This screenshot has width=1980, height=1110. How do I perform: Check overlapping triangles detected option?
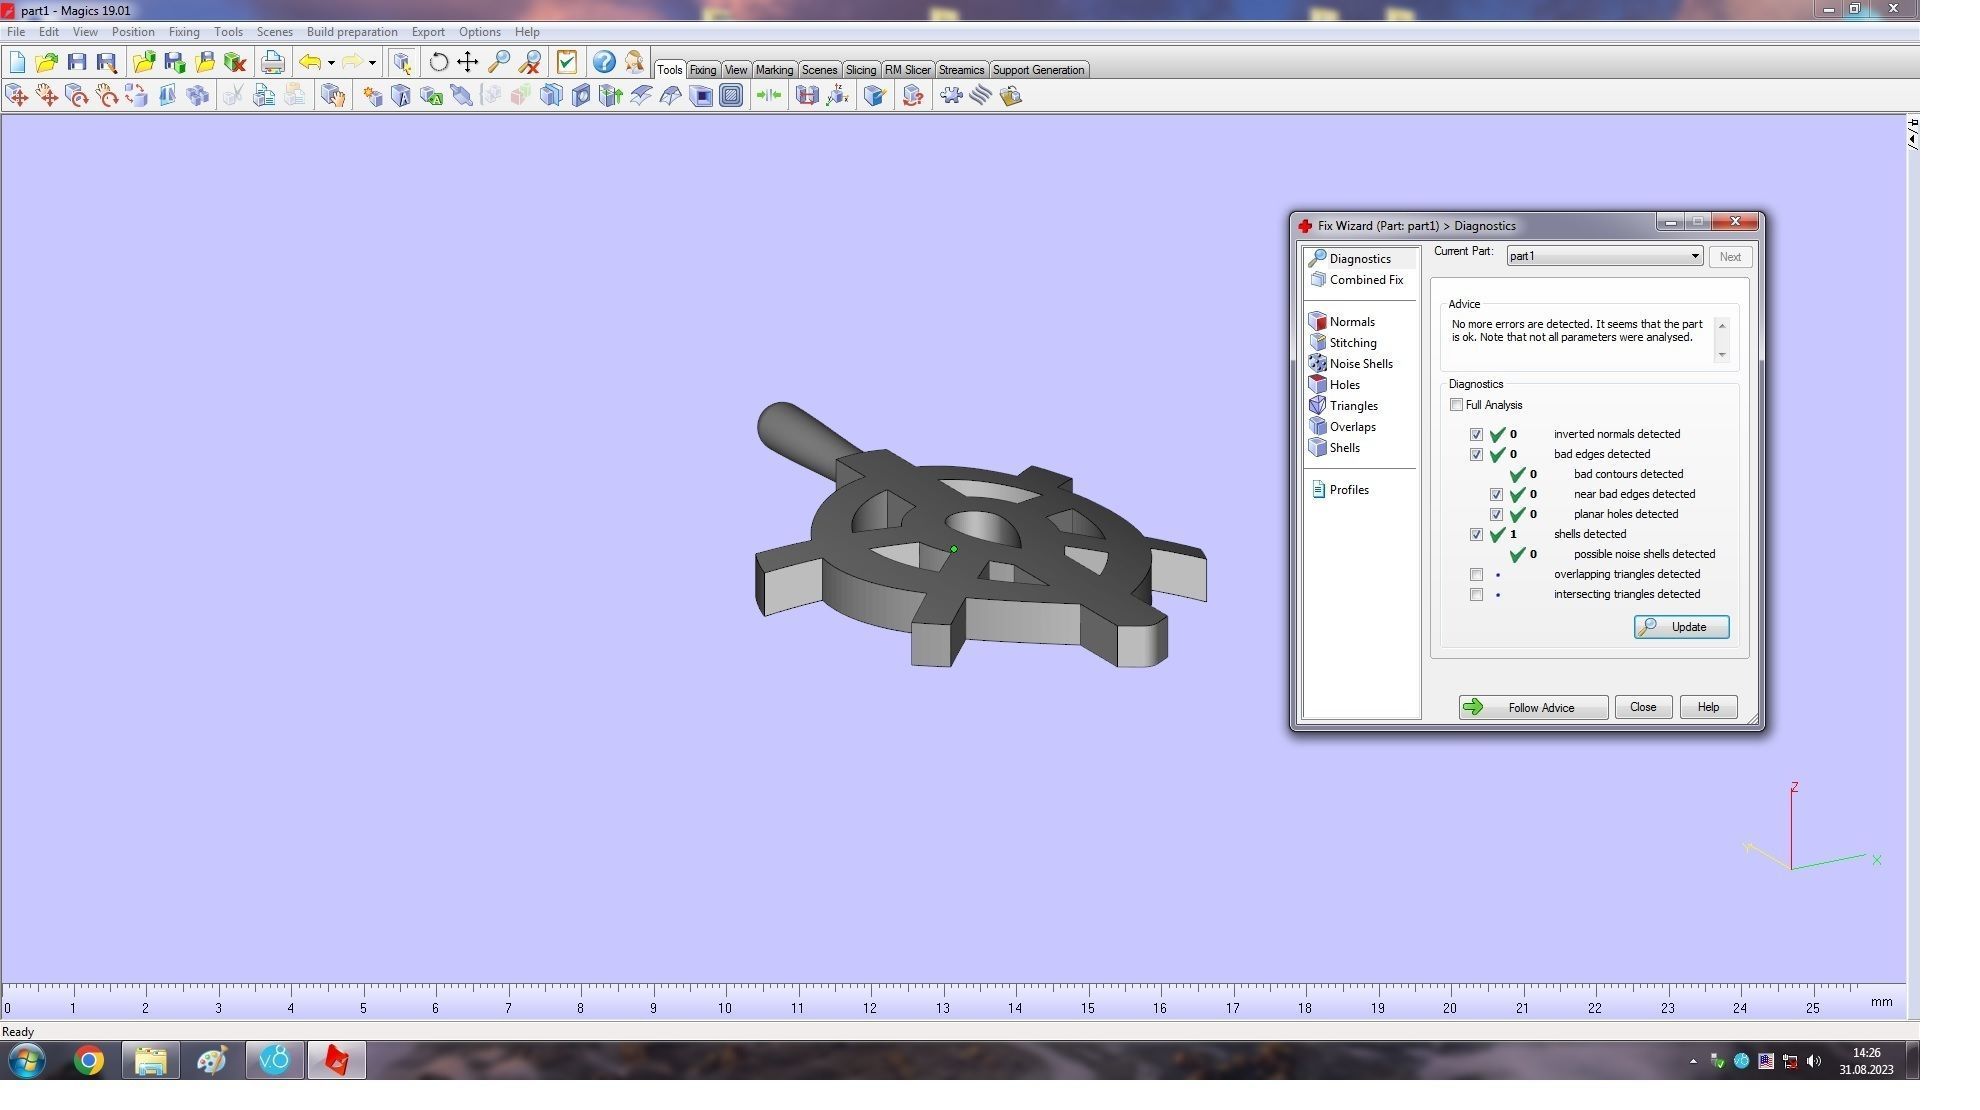(1476, 575)
